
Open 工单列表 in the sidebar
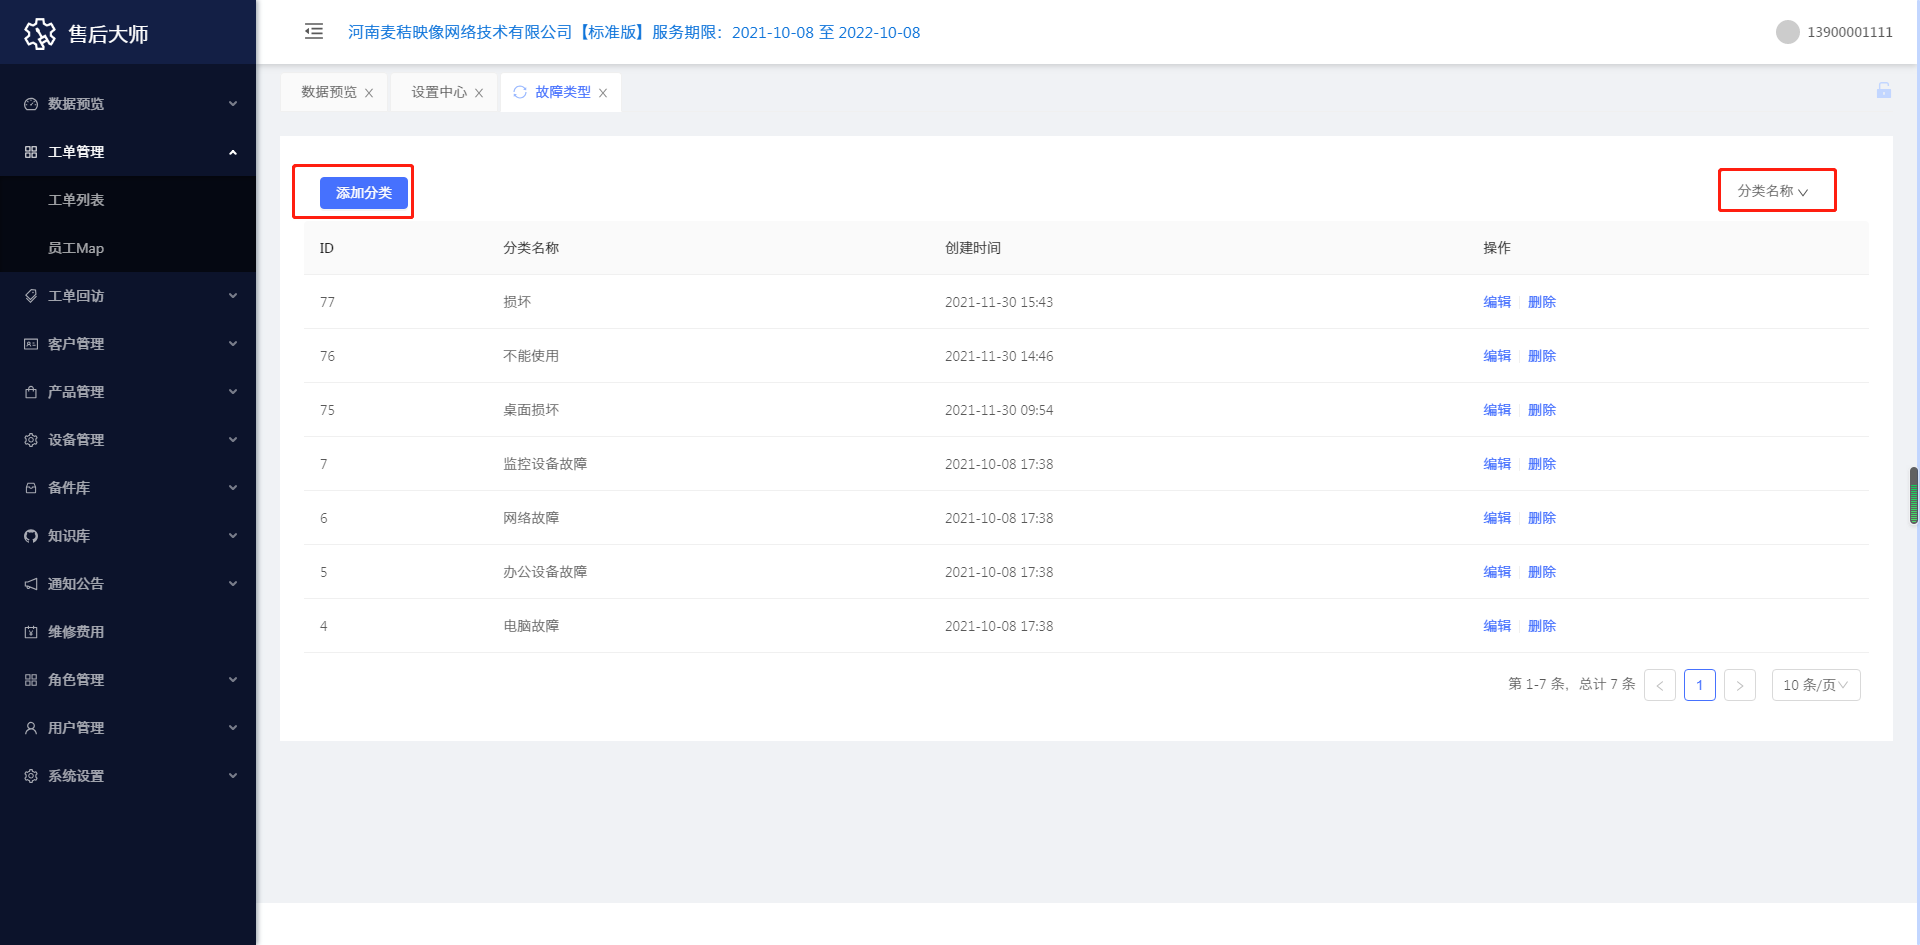click(x=76, y=200)
